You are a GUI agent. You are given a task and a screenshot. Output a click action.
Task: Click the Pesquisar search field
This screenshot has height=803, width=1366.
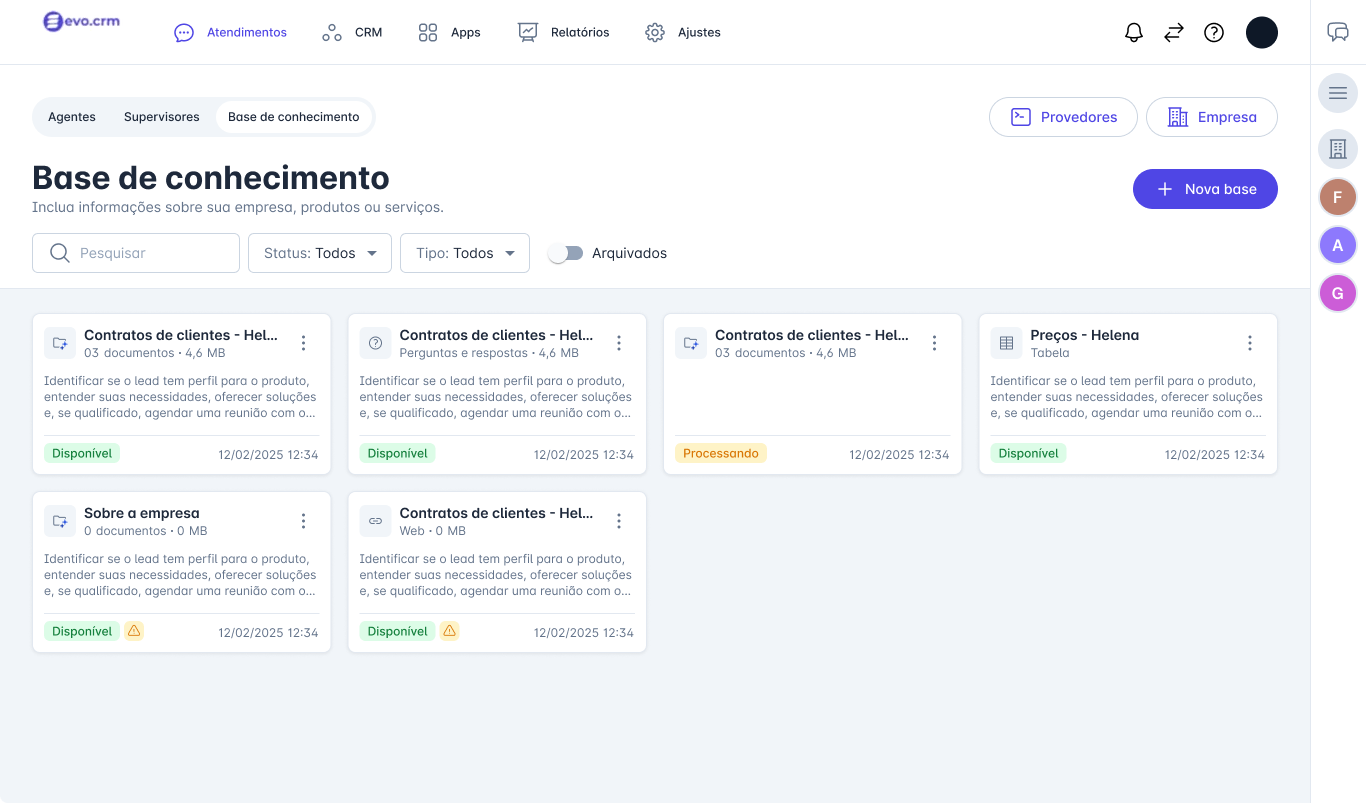136,253
